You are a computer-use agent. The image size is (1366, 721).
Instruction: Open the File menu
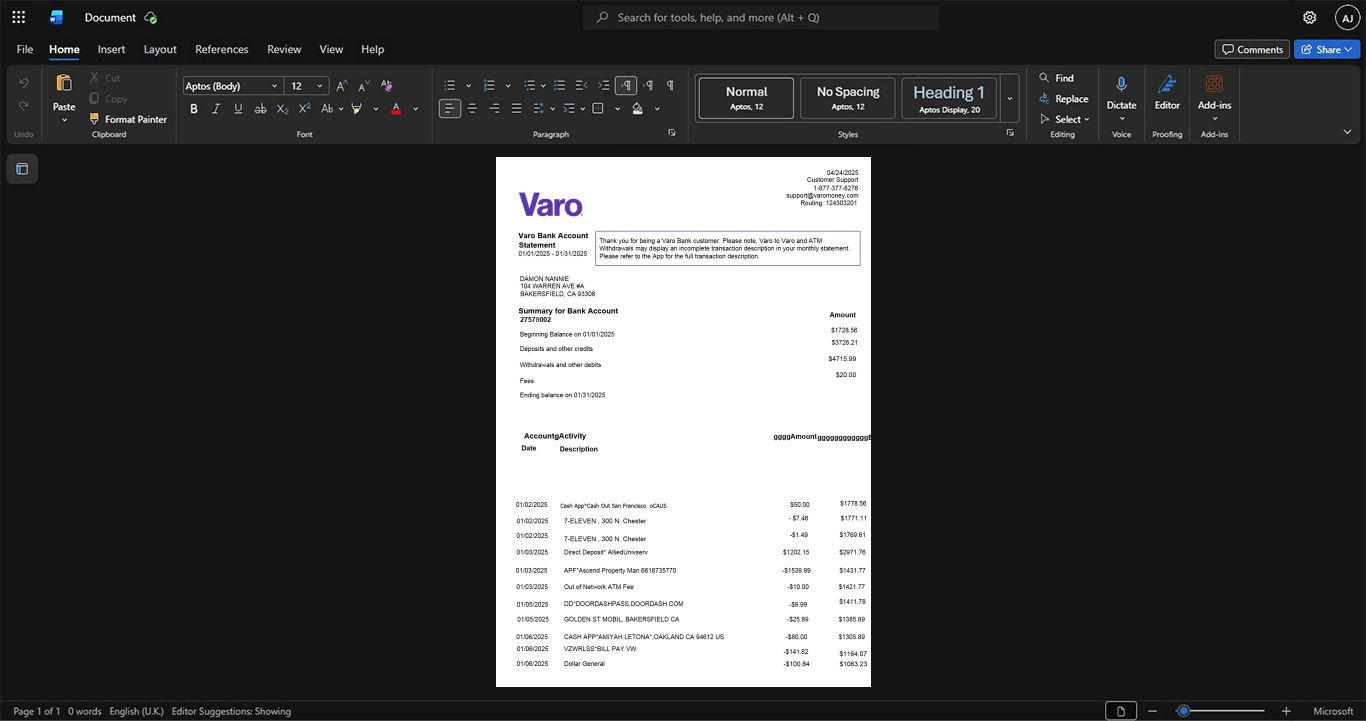coord(25,49)
